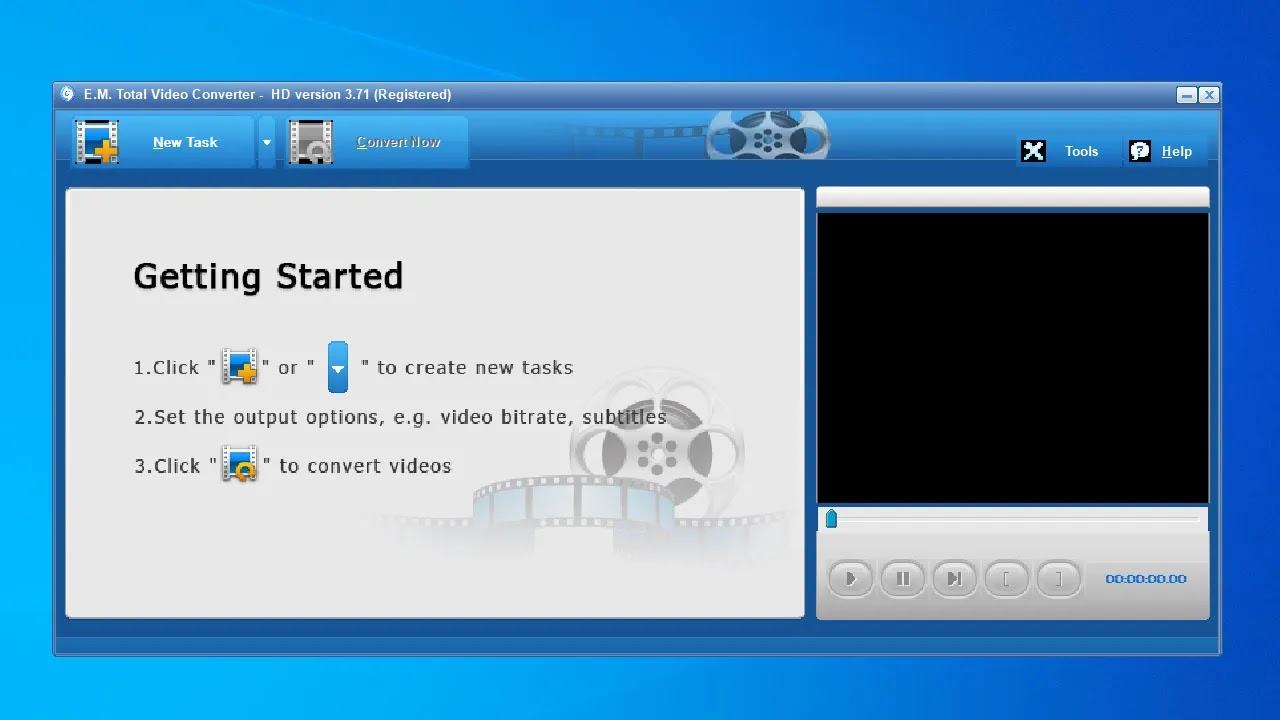
Task: Click the Convert Now label
Action: [x=398, y=142]
